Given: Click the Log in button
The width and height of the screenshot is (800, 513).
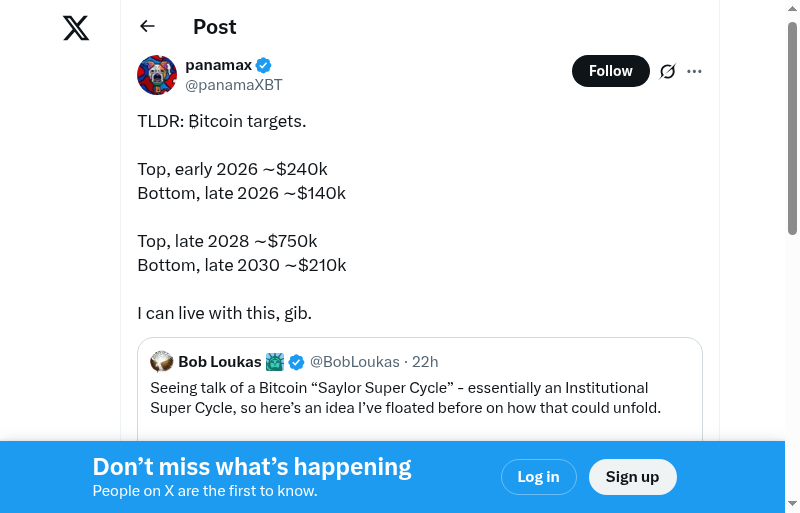Looking at the screenshot, I should point(538,477).
